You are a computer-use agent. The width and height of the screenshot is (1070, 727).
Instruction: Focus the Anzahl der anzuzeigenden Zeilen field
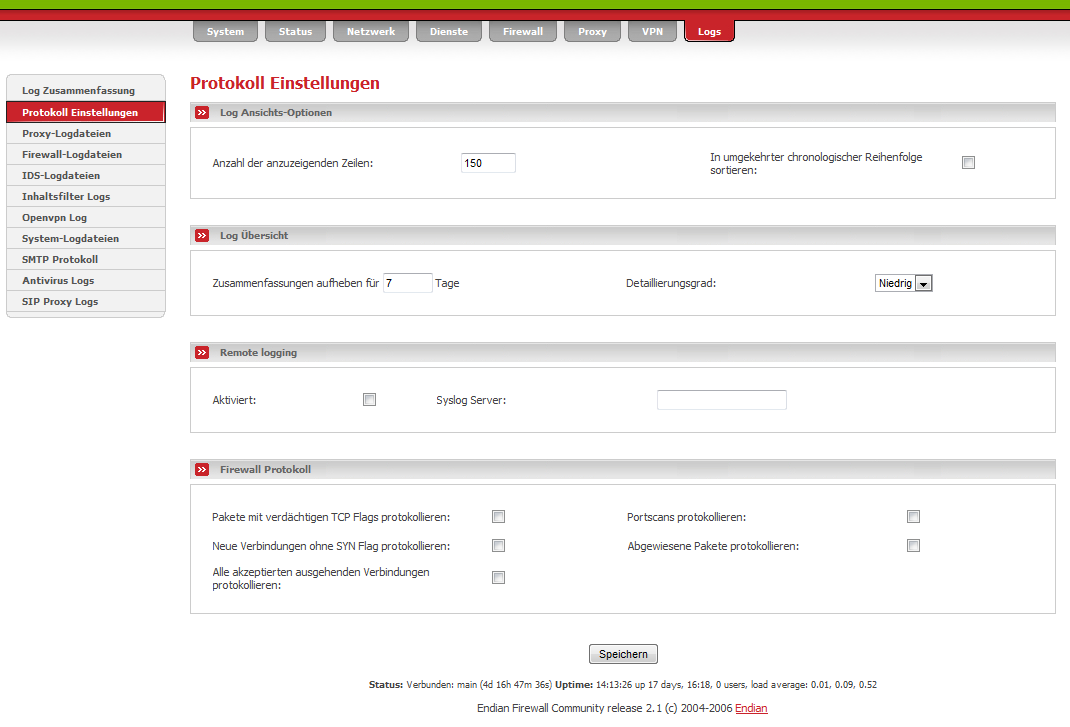488,163
